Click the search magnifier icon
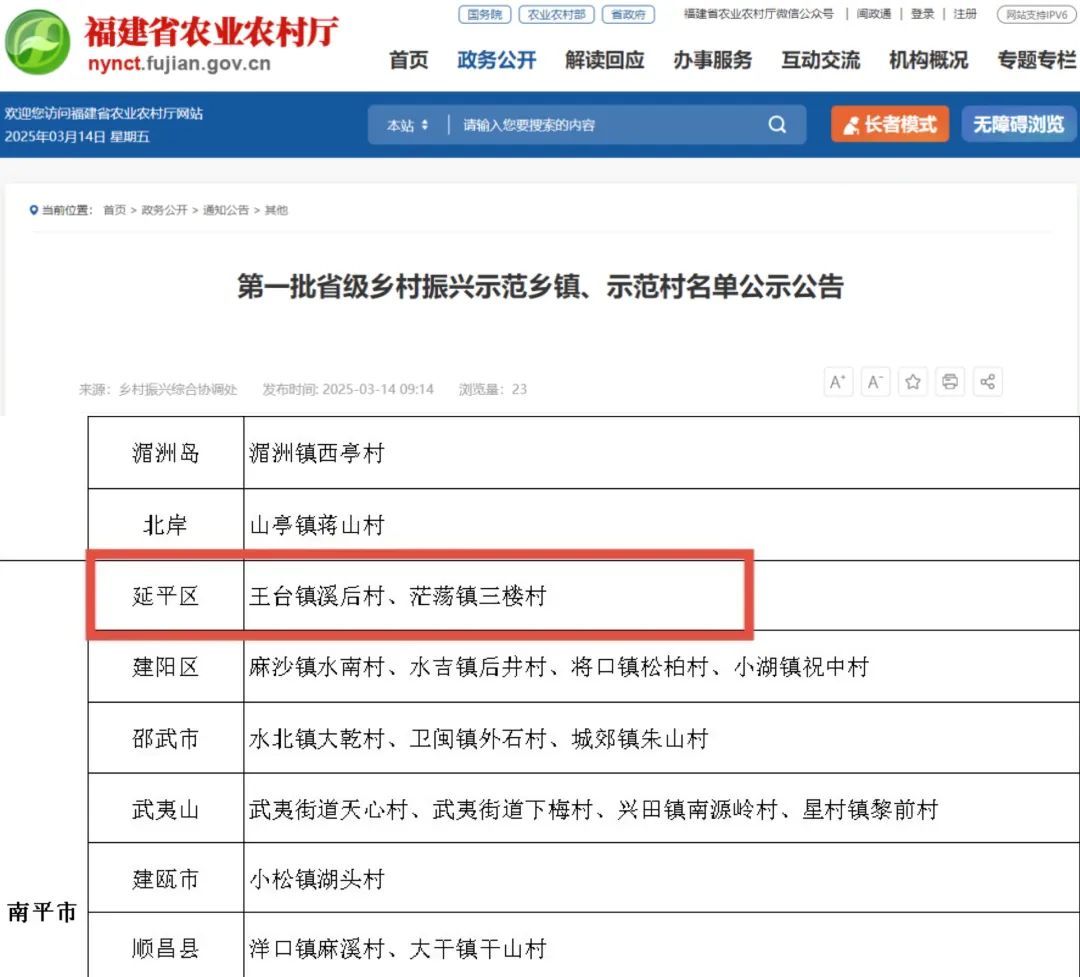The width and height of the screenshot is (1080, 977). point(777,125)
